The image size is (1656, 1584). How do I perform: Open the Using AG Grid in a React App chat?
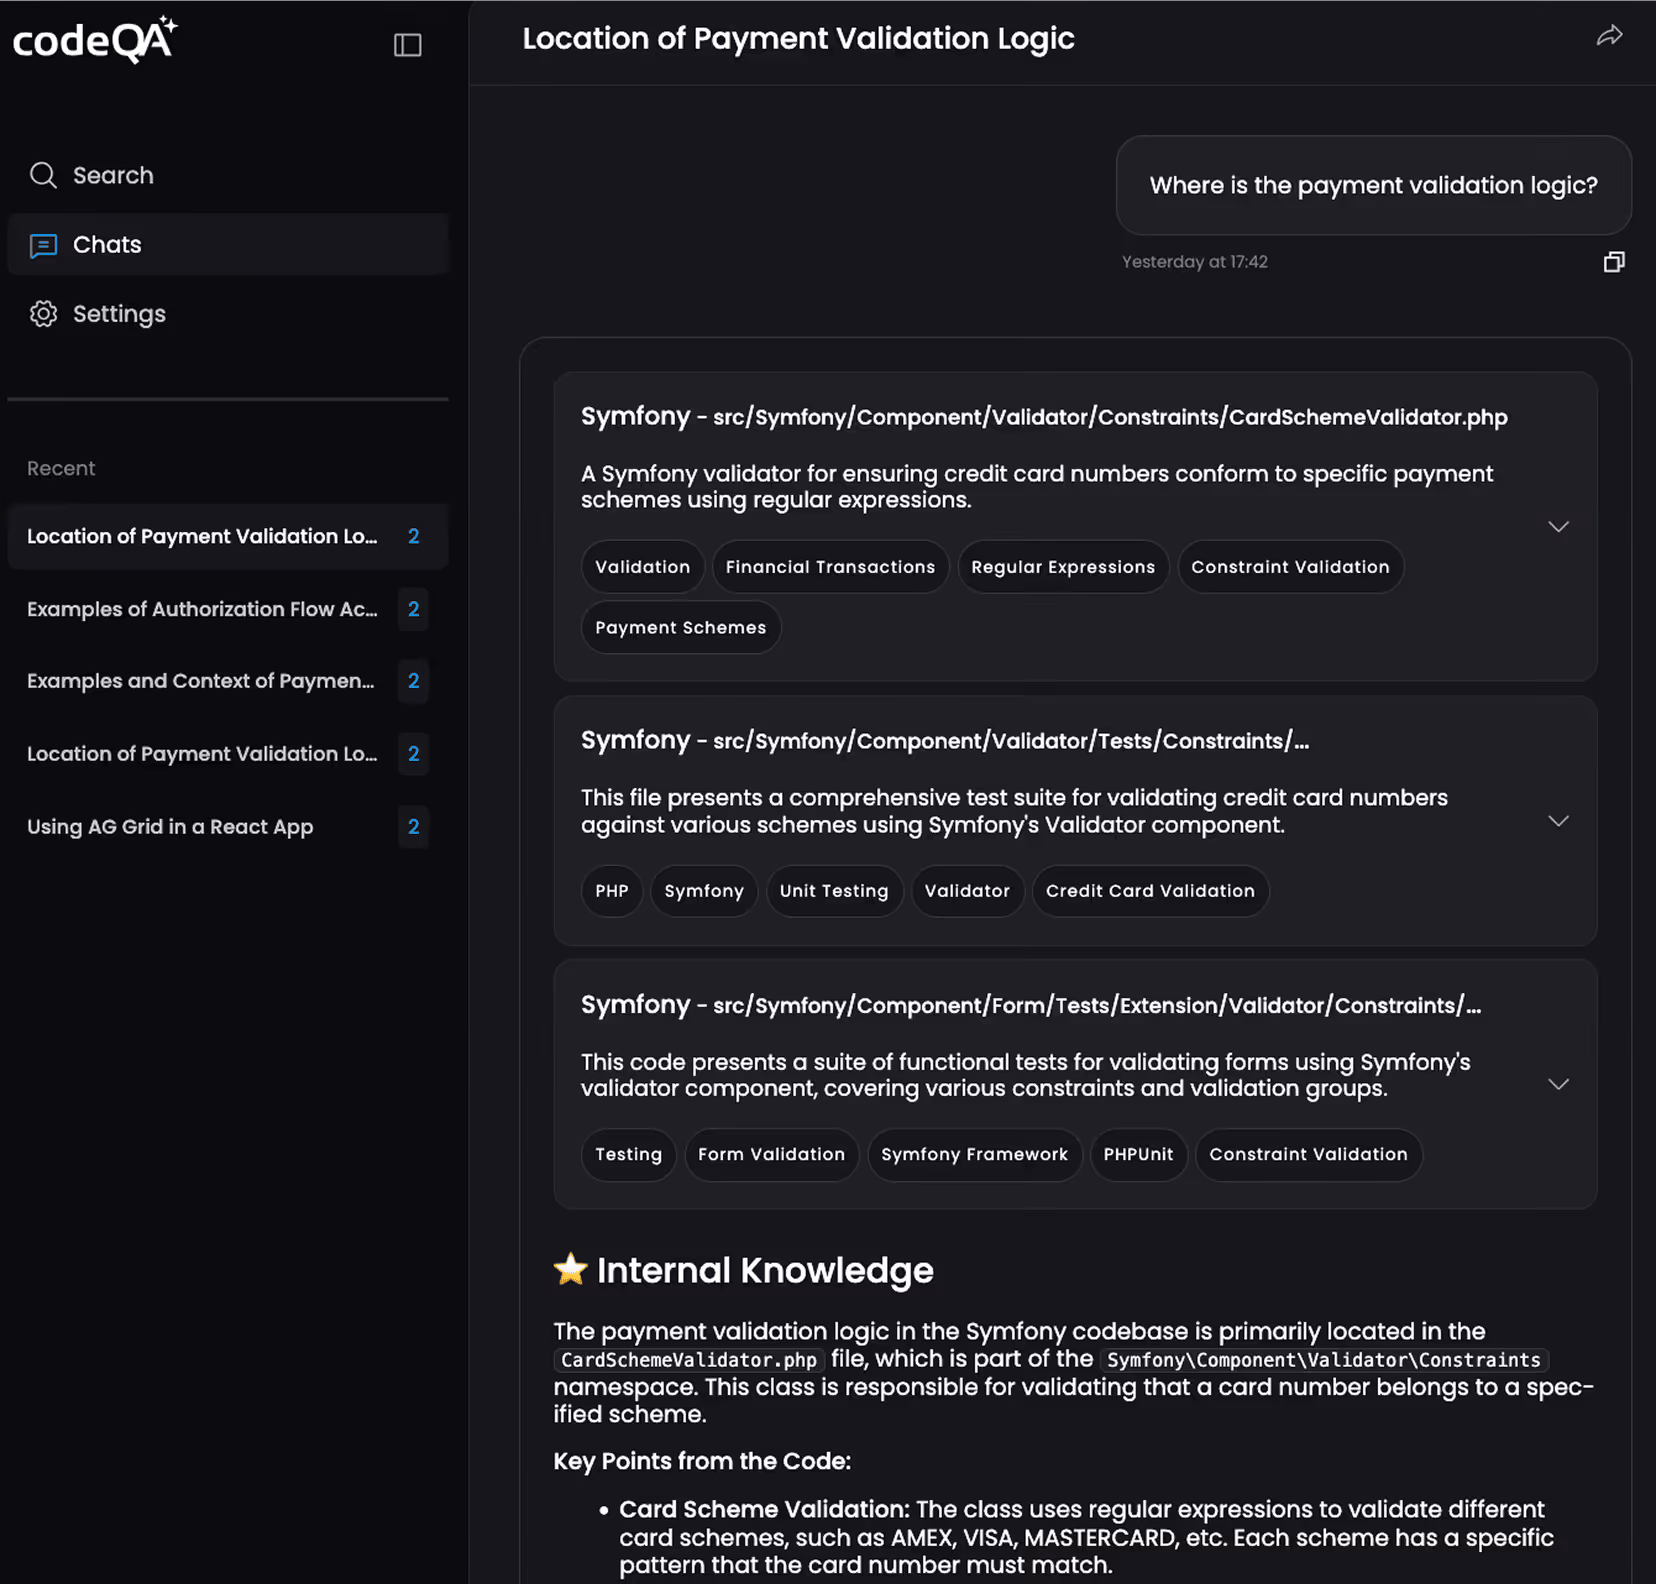[x=170, y=827]
